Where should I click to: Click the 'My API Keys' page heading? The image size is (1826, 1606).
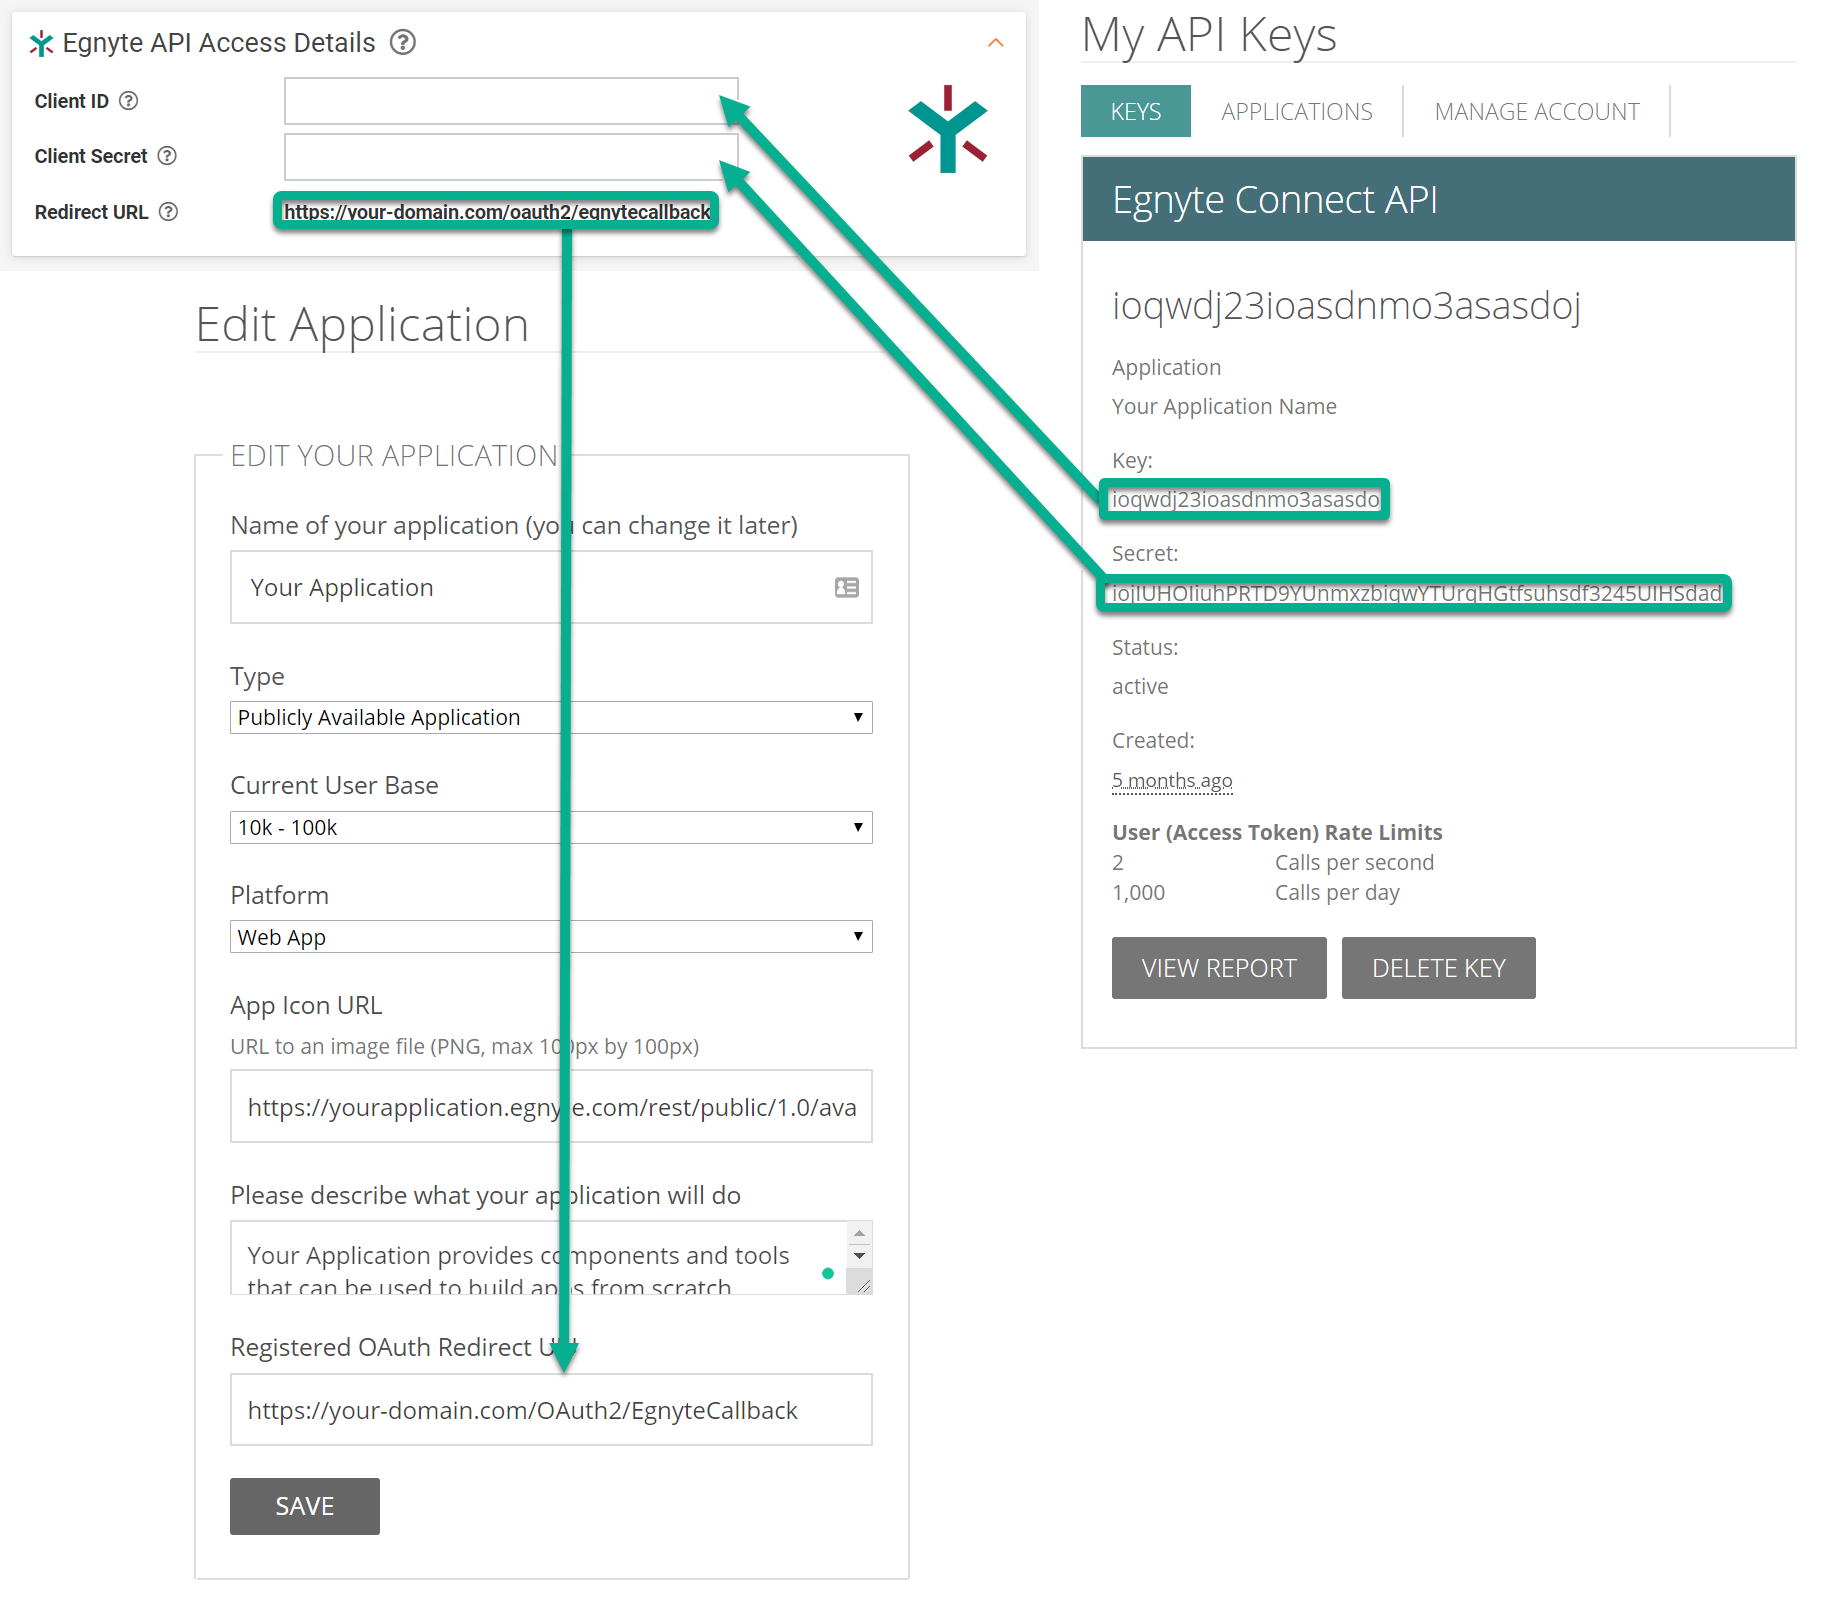pos(1209,36)
